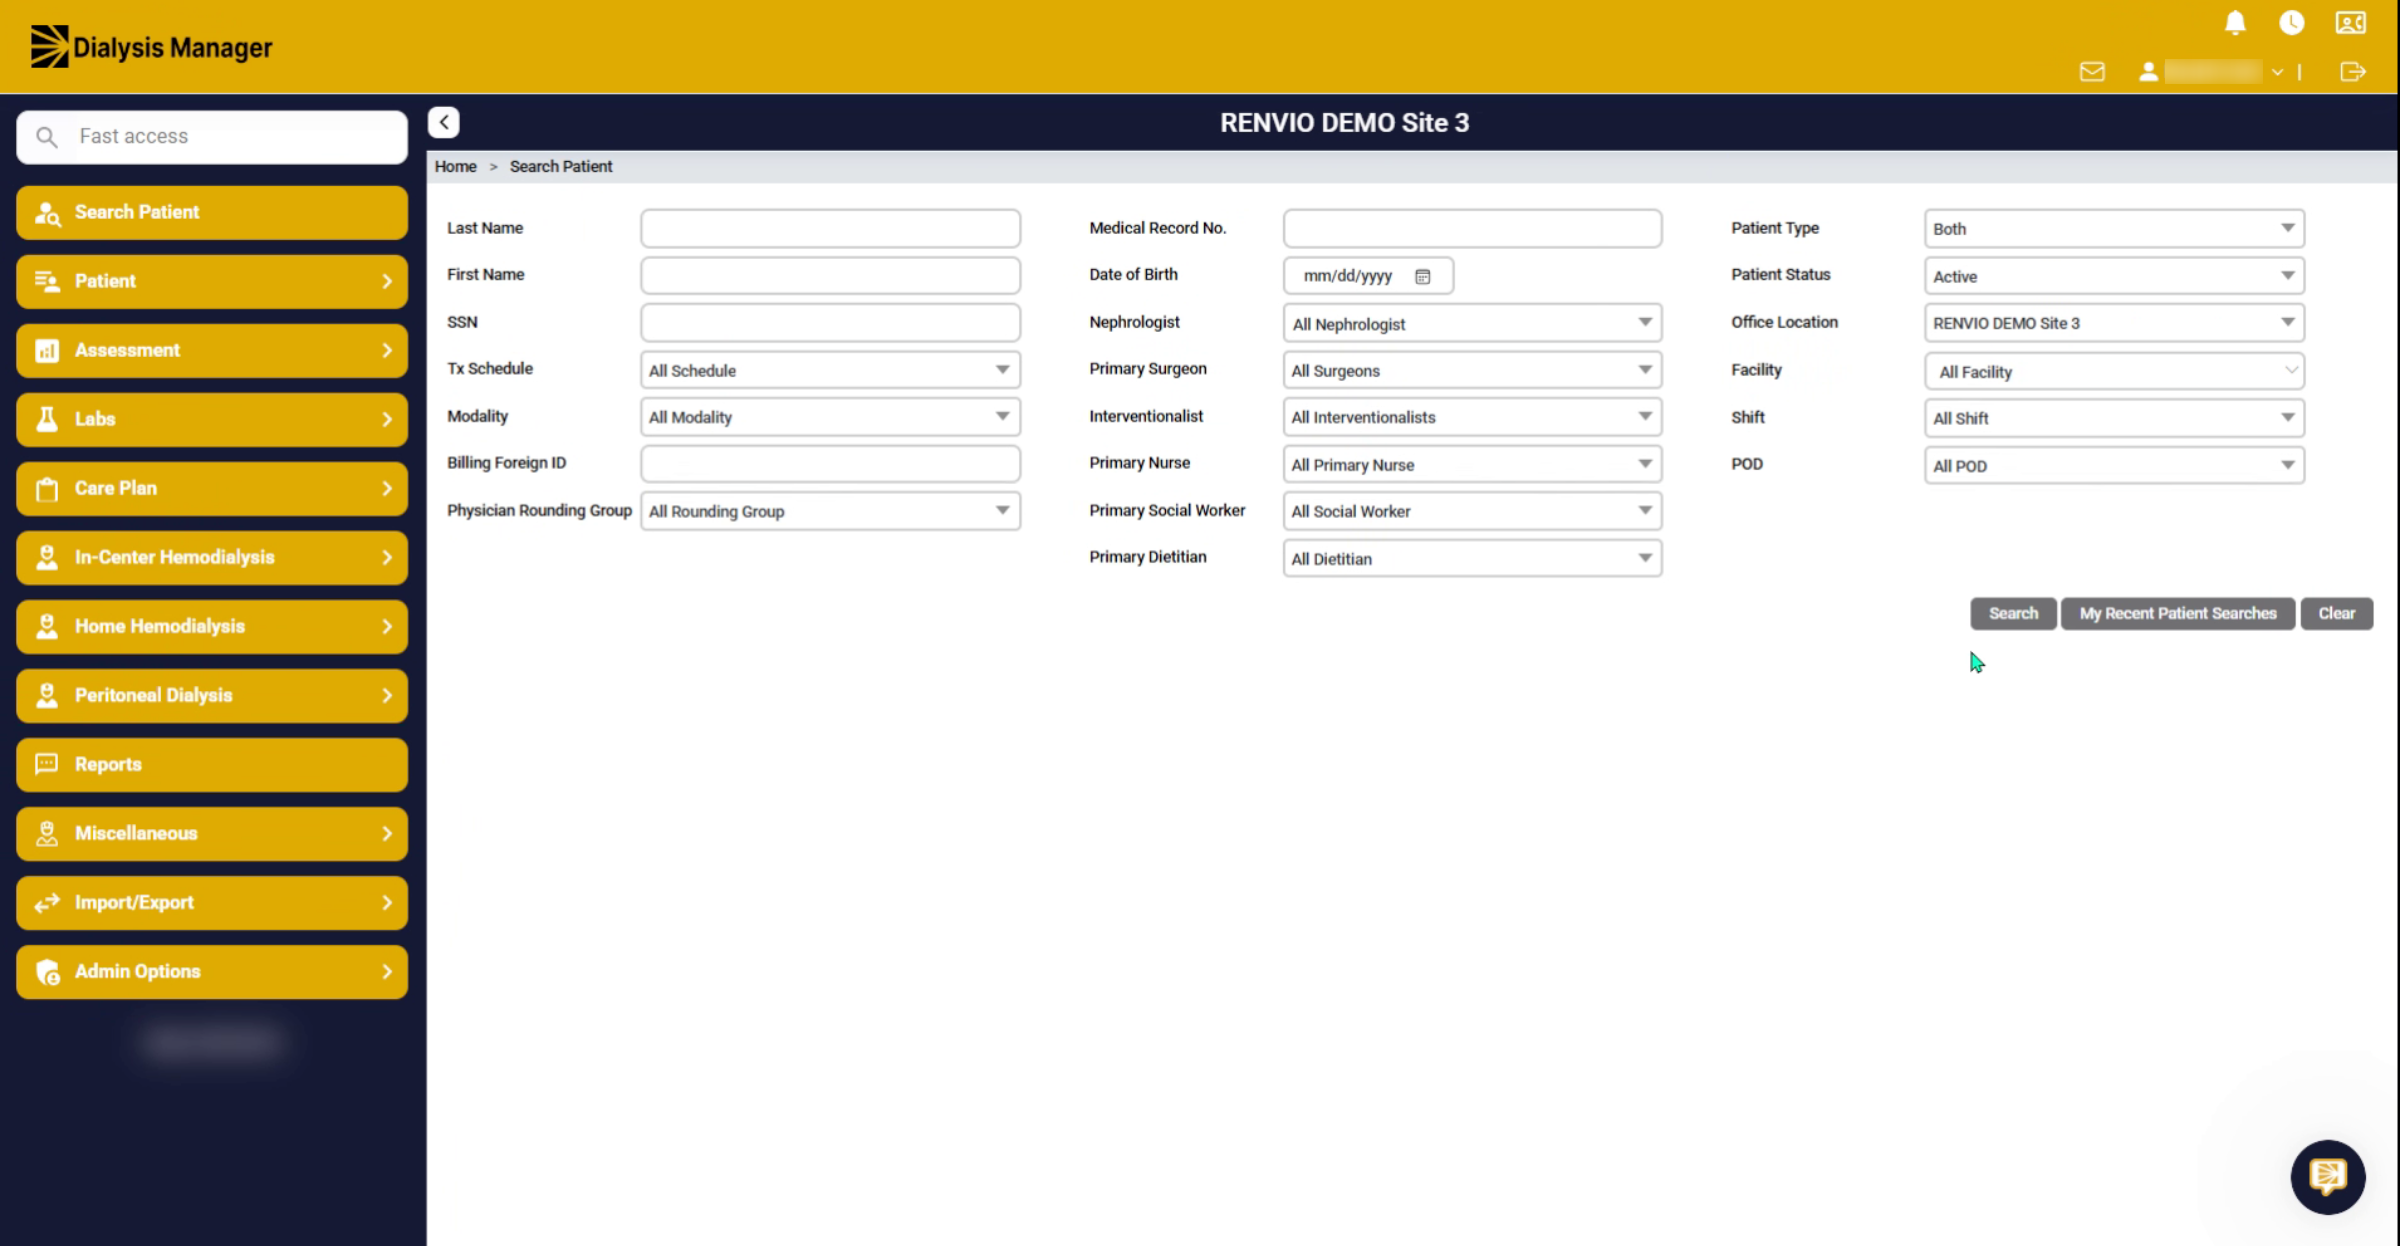Open Search Patient in the sidebar
The image size is (2400, 1246).
point(212,212)
